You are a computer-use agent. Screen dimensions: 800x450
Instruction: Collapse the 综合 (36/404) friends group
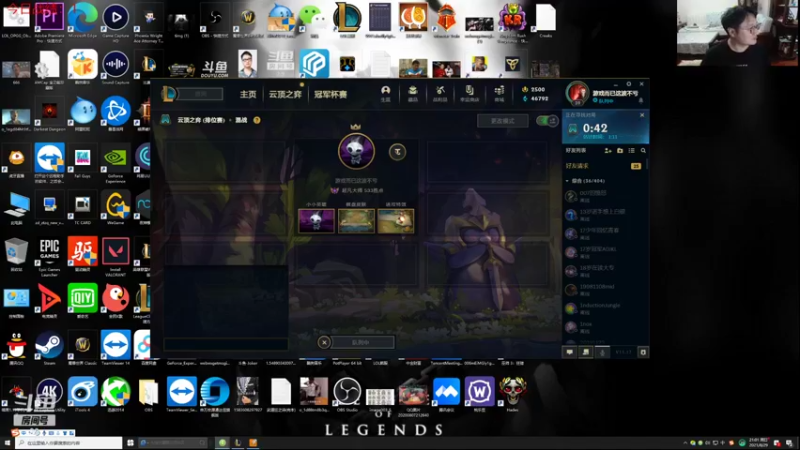pyautogui.click(x=604, y=181)
